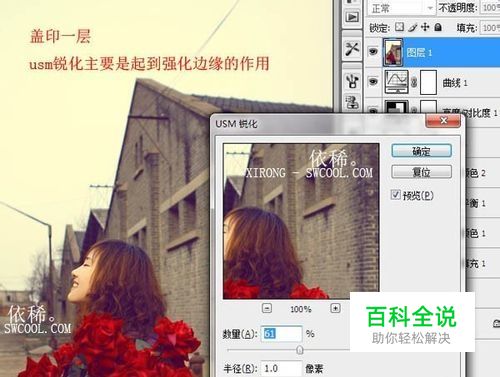This screenshot has height=377, width=500.
Task: Click 确定 in the USM dialog
Action: (421, 151)
